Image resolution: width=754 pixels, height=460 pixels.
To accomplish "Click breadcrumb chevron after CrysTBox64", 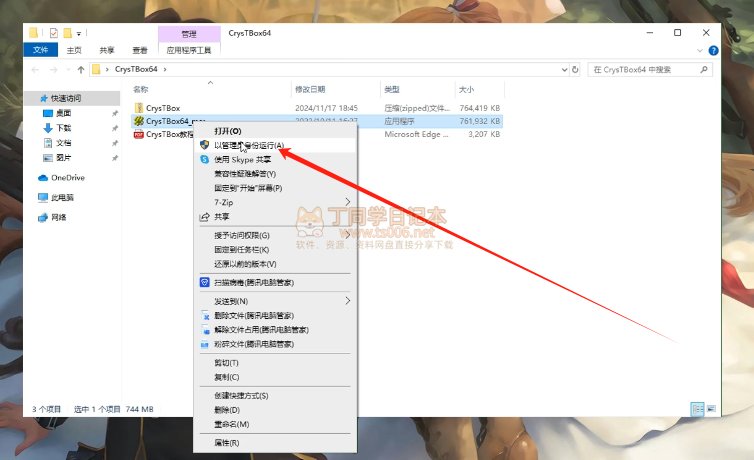I will tap(165, 69).
